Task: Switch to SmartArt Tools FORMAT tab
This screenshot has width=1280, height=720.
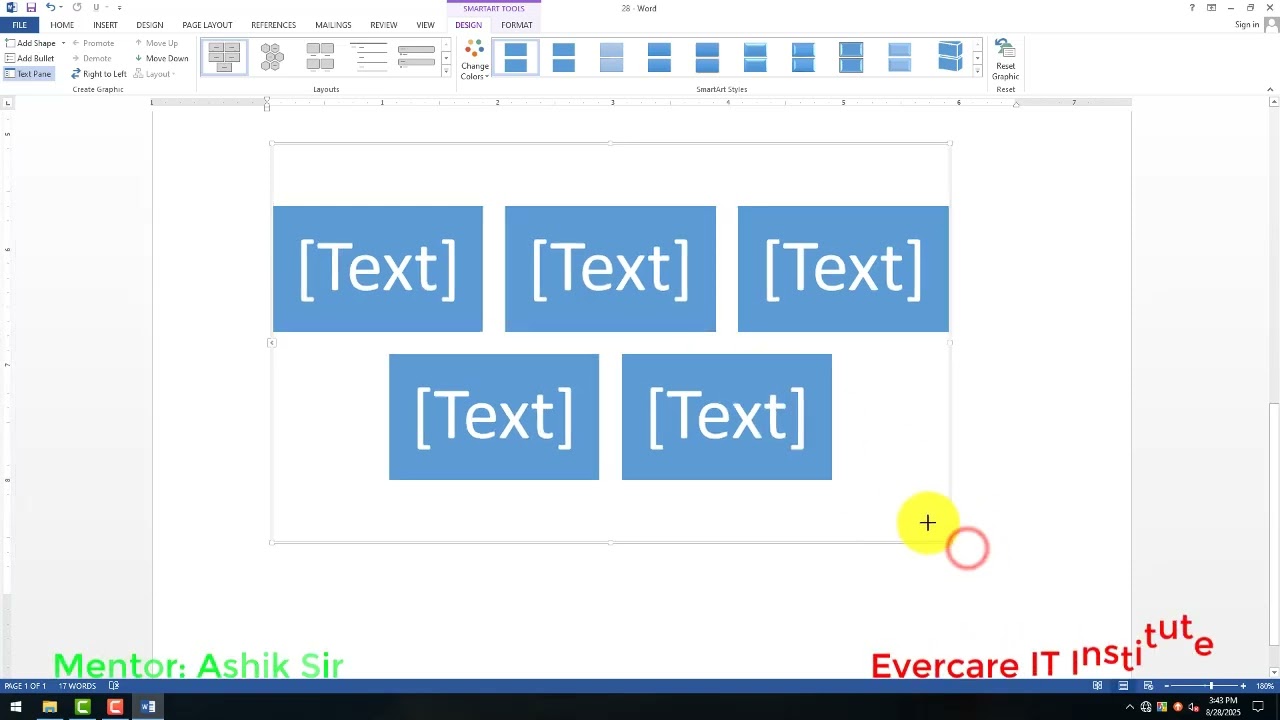Action: point(517,25)
